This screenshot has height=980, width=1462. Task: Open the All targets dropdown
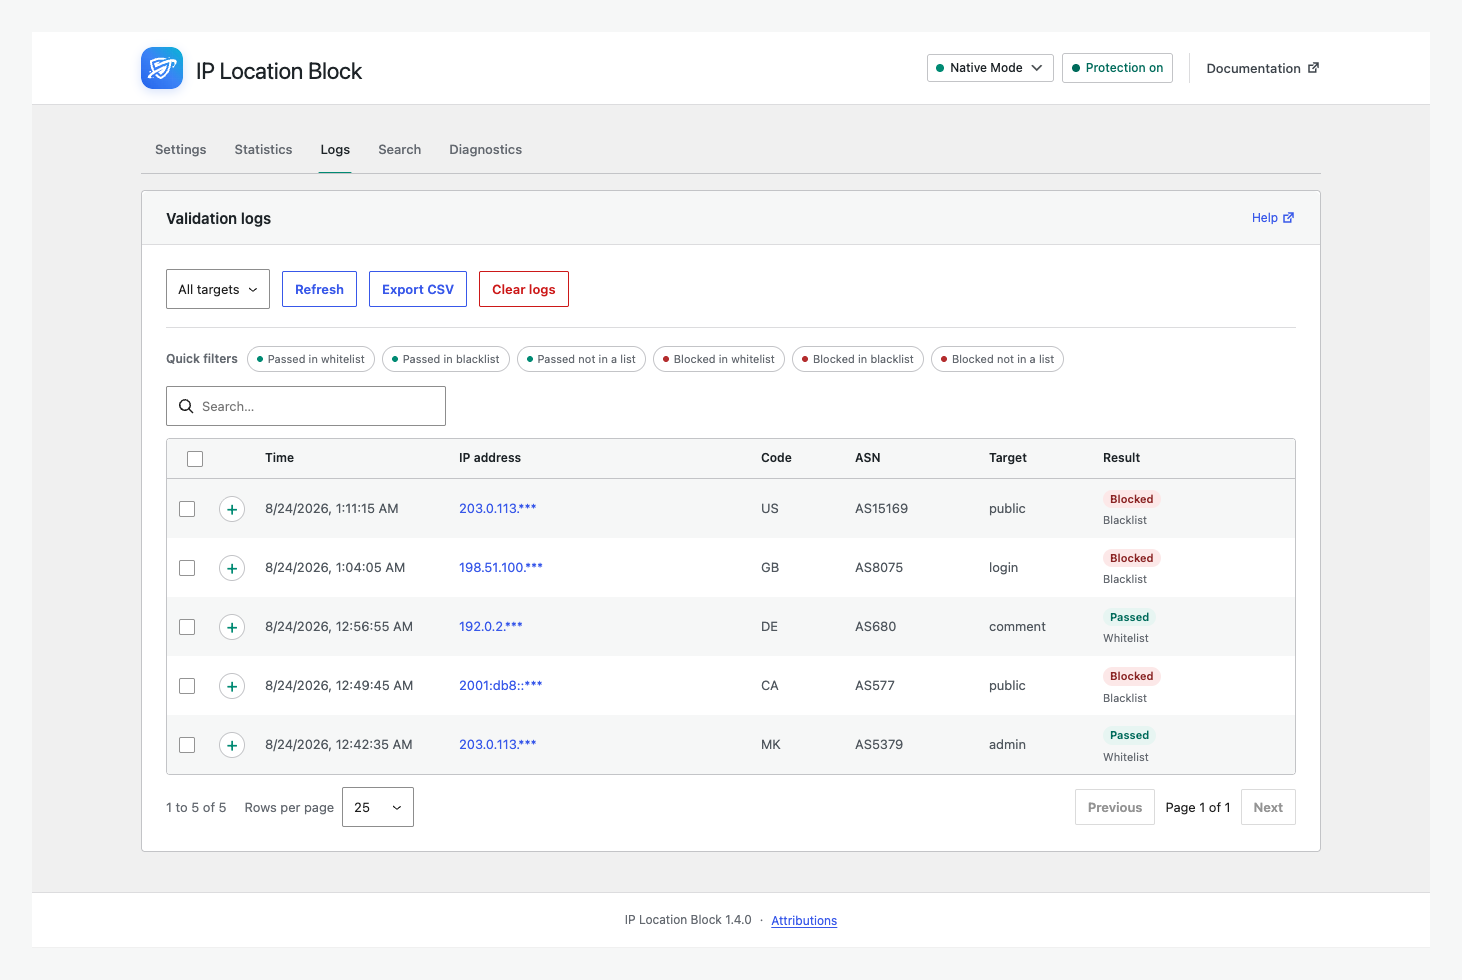point(218,289)
